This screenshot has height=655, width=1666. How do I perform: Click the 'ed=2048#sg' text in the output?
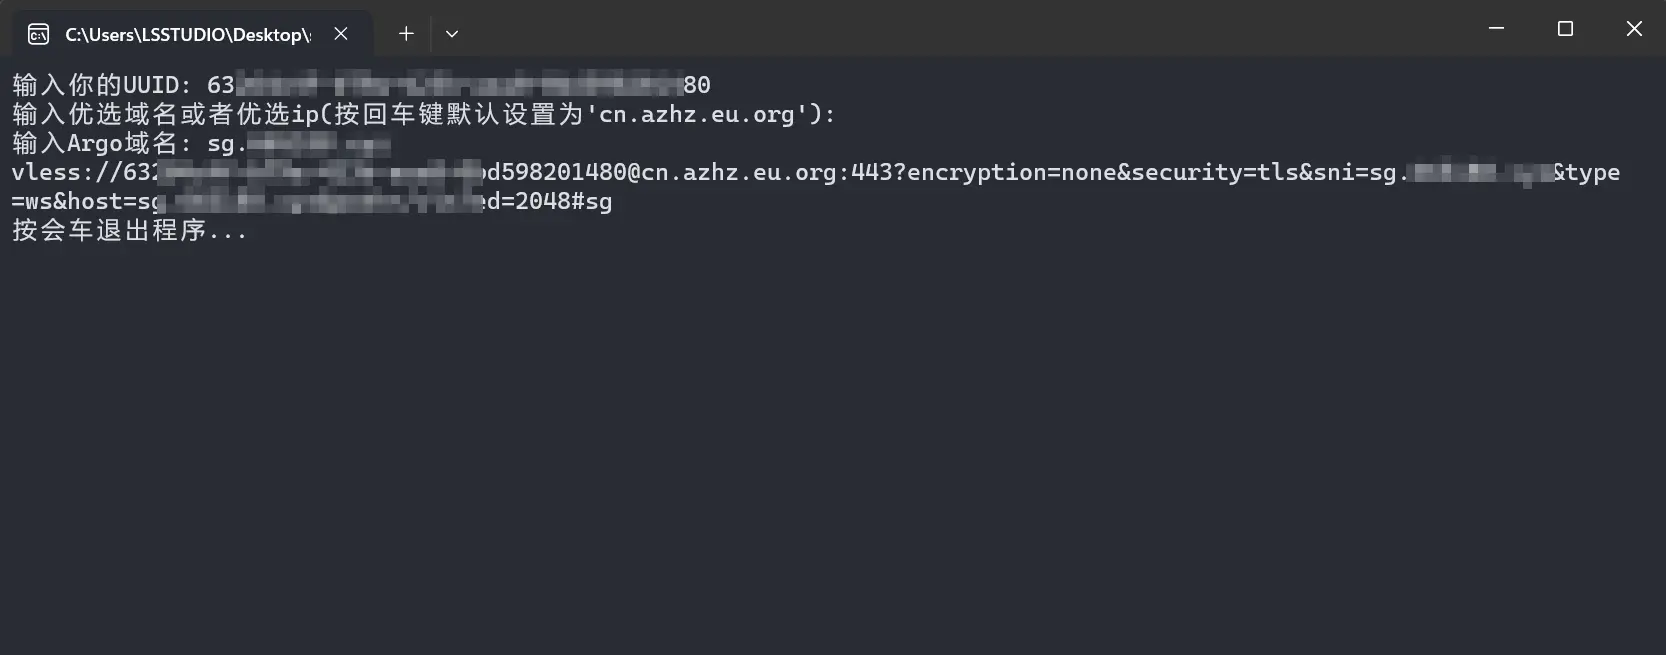(x=548, y=201)
